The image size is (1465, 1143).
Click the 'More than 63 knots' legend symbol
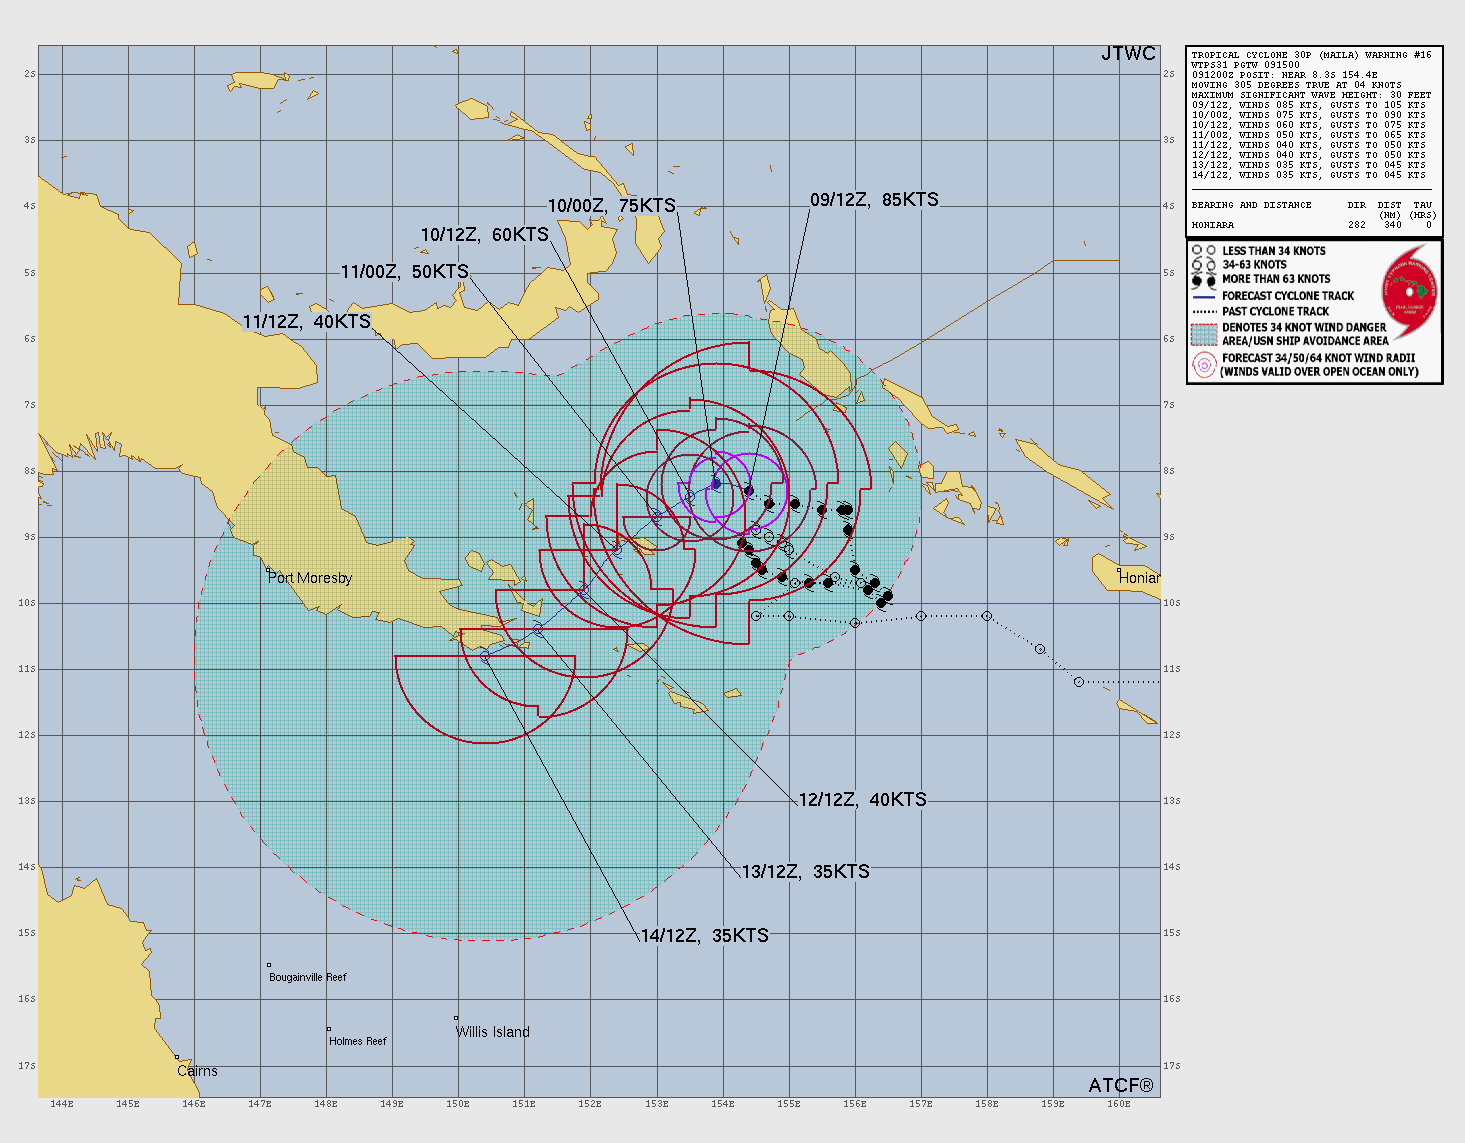click(x=1204, y=280)
